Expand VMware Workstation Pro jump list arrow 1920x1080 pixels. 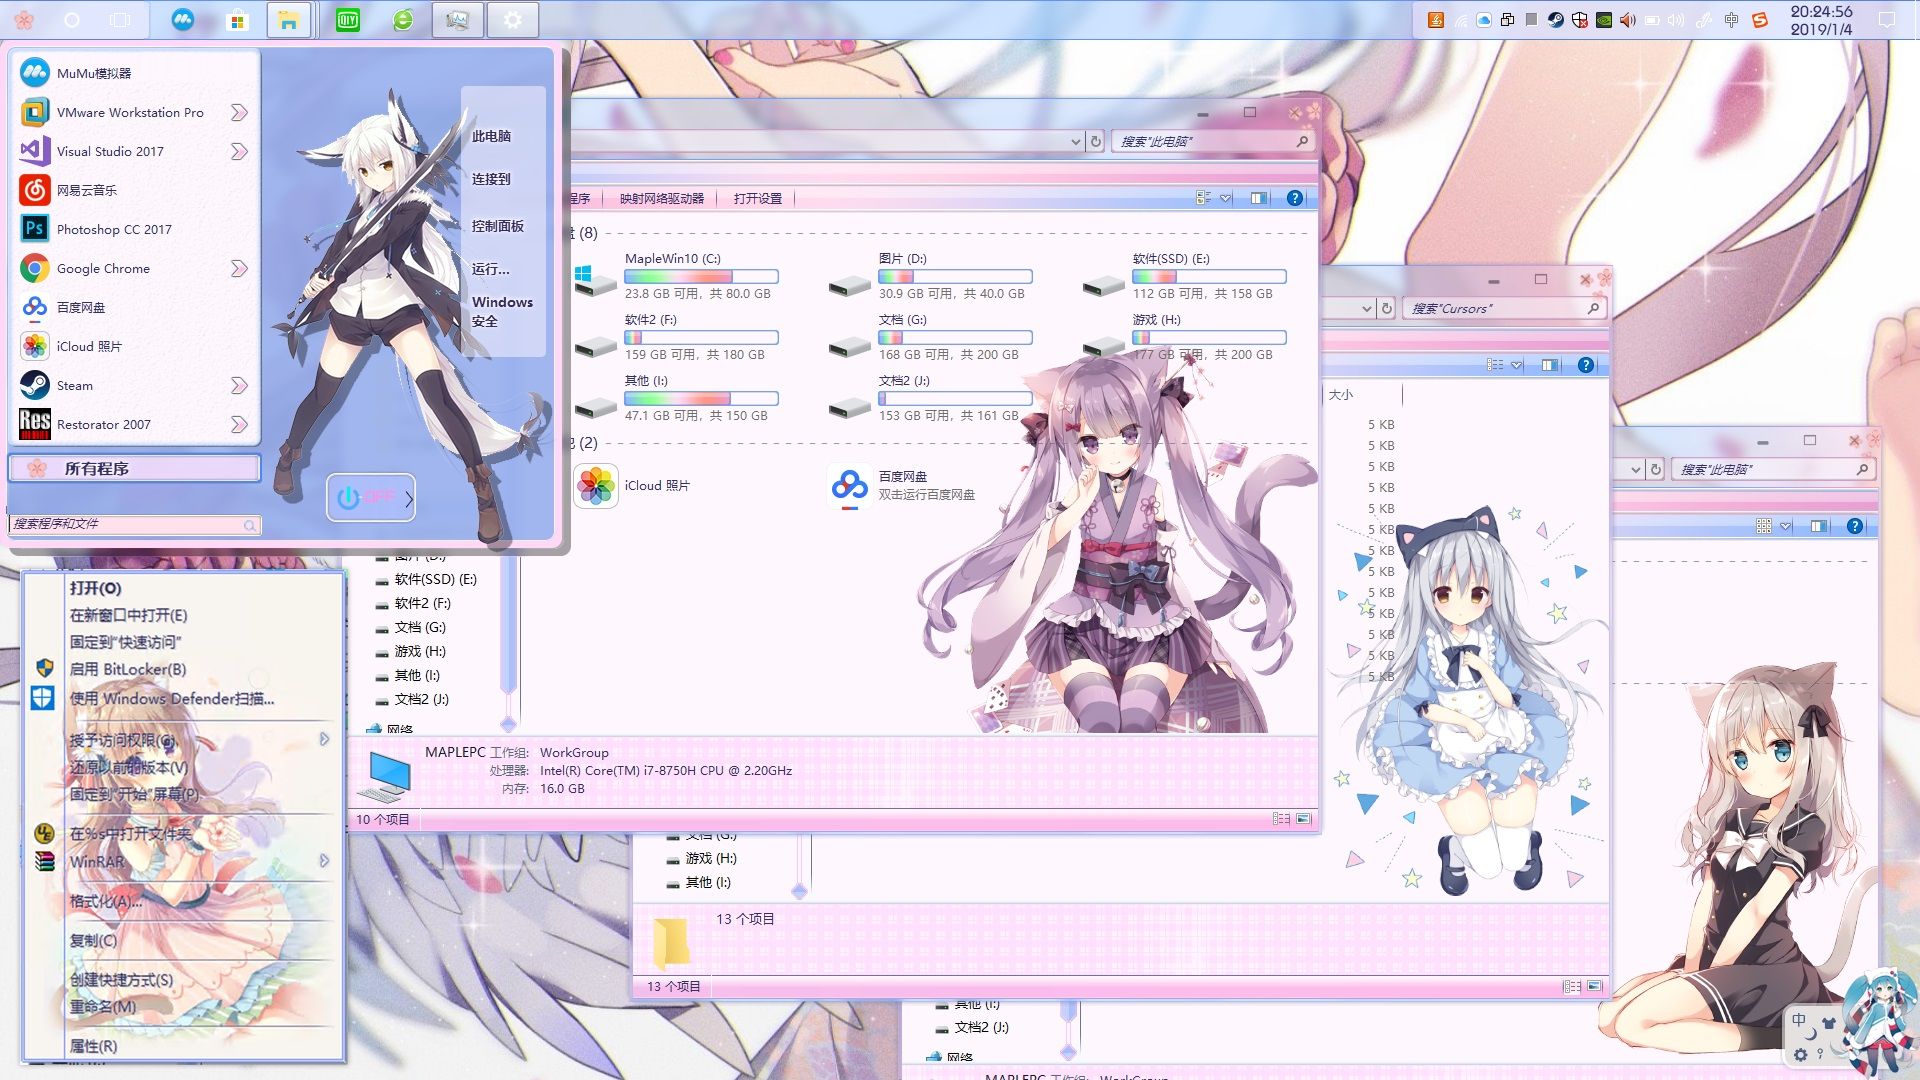tap(239, 112)
